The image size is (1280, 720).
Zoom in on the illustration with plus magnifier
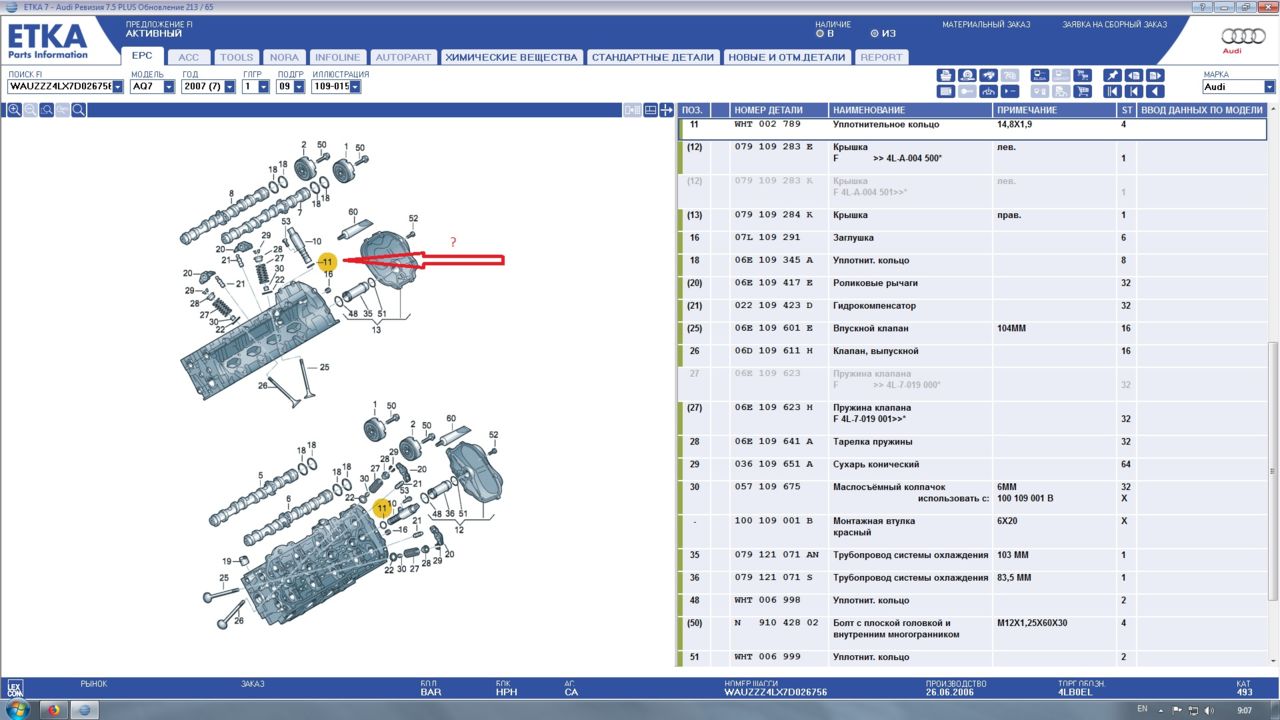click(14, 110)
